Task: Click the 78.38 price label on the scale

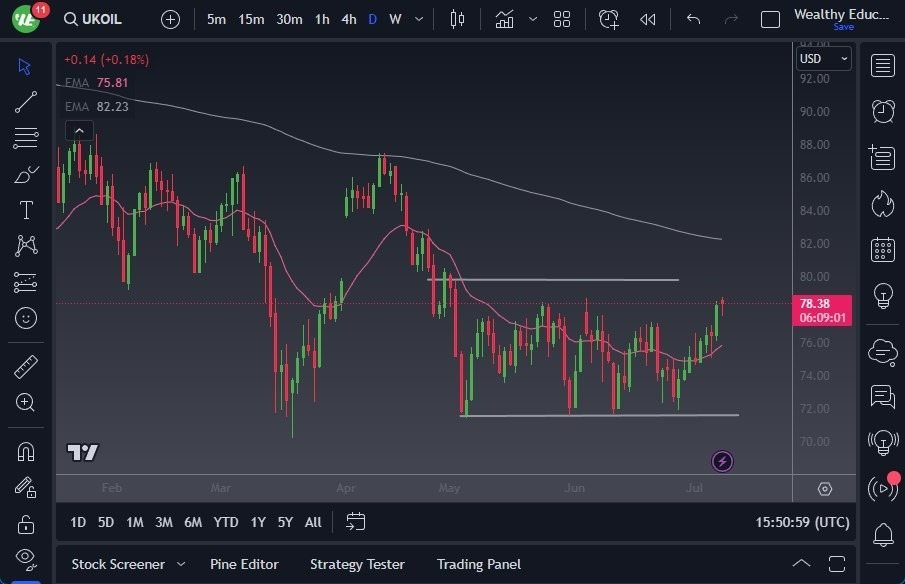Action: click(823, 304)
